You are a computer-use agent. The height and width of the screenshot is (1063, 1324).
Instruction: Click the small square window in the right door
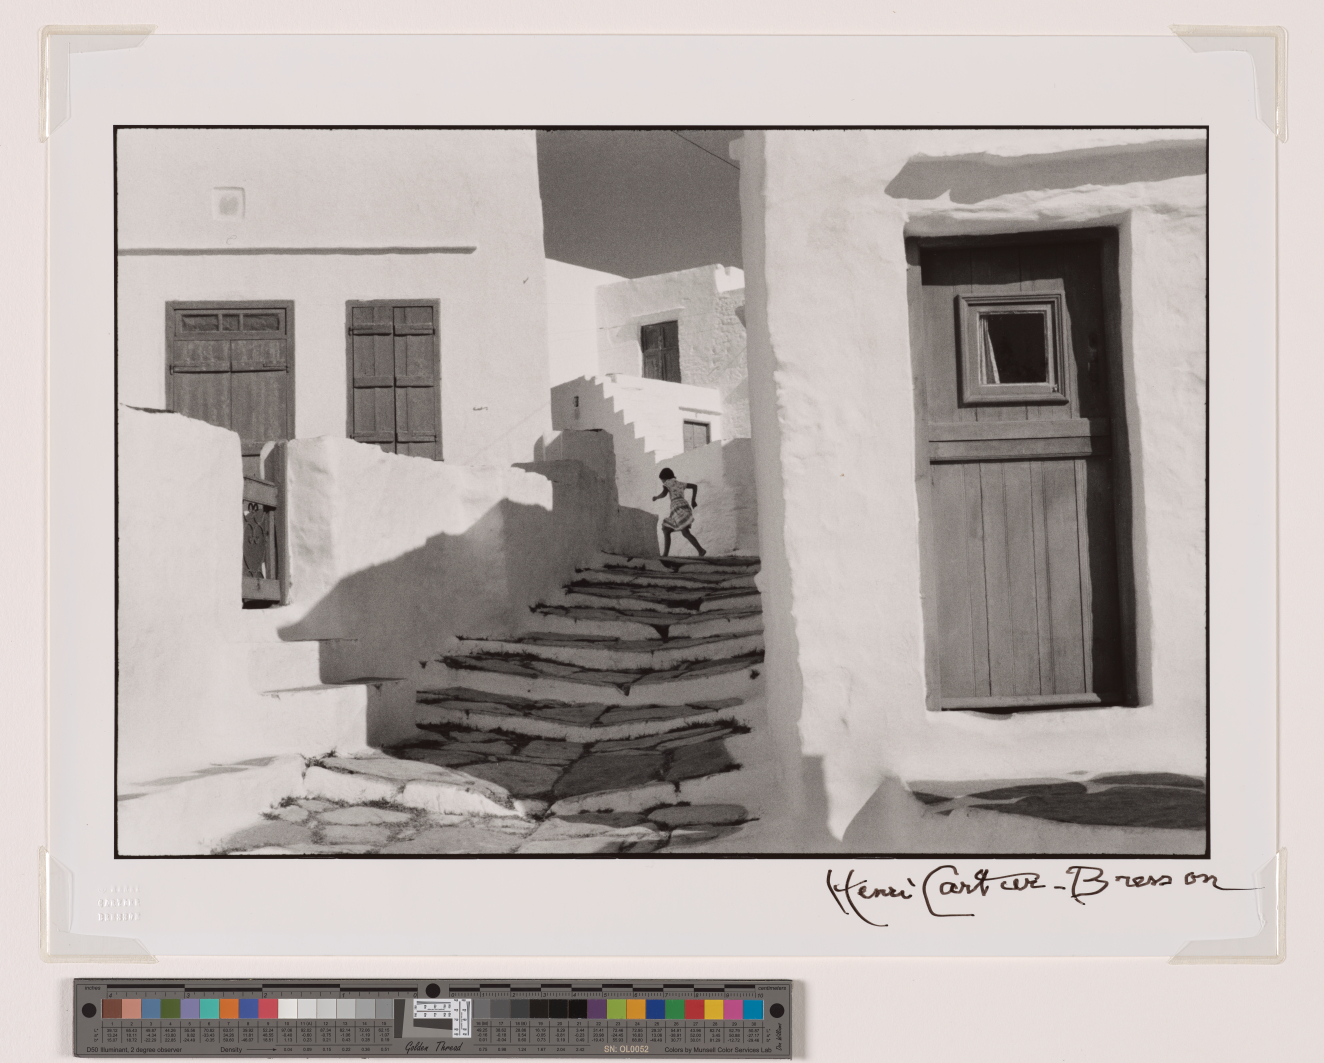coord(1012,349)
